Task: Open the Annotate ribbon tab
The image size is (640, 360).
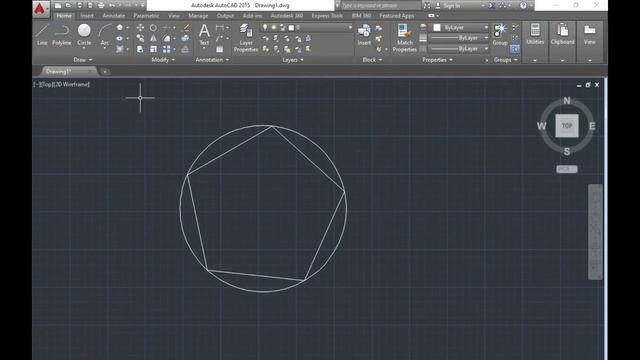Action: pos(113,16)
